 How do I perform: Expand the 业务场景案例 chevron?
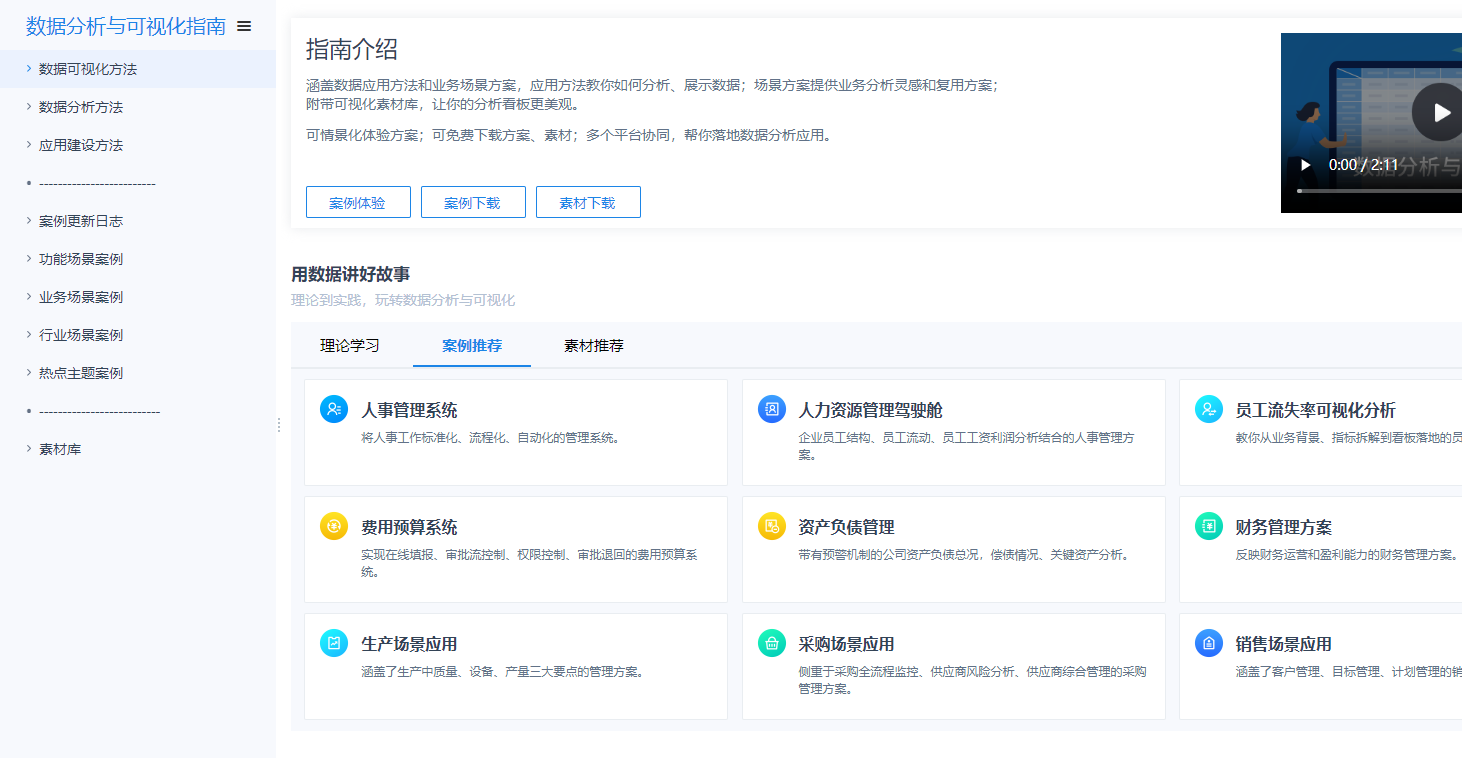[x=28, y=297]
